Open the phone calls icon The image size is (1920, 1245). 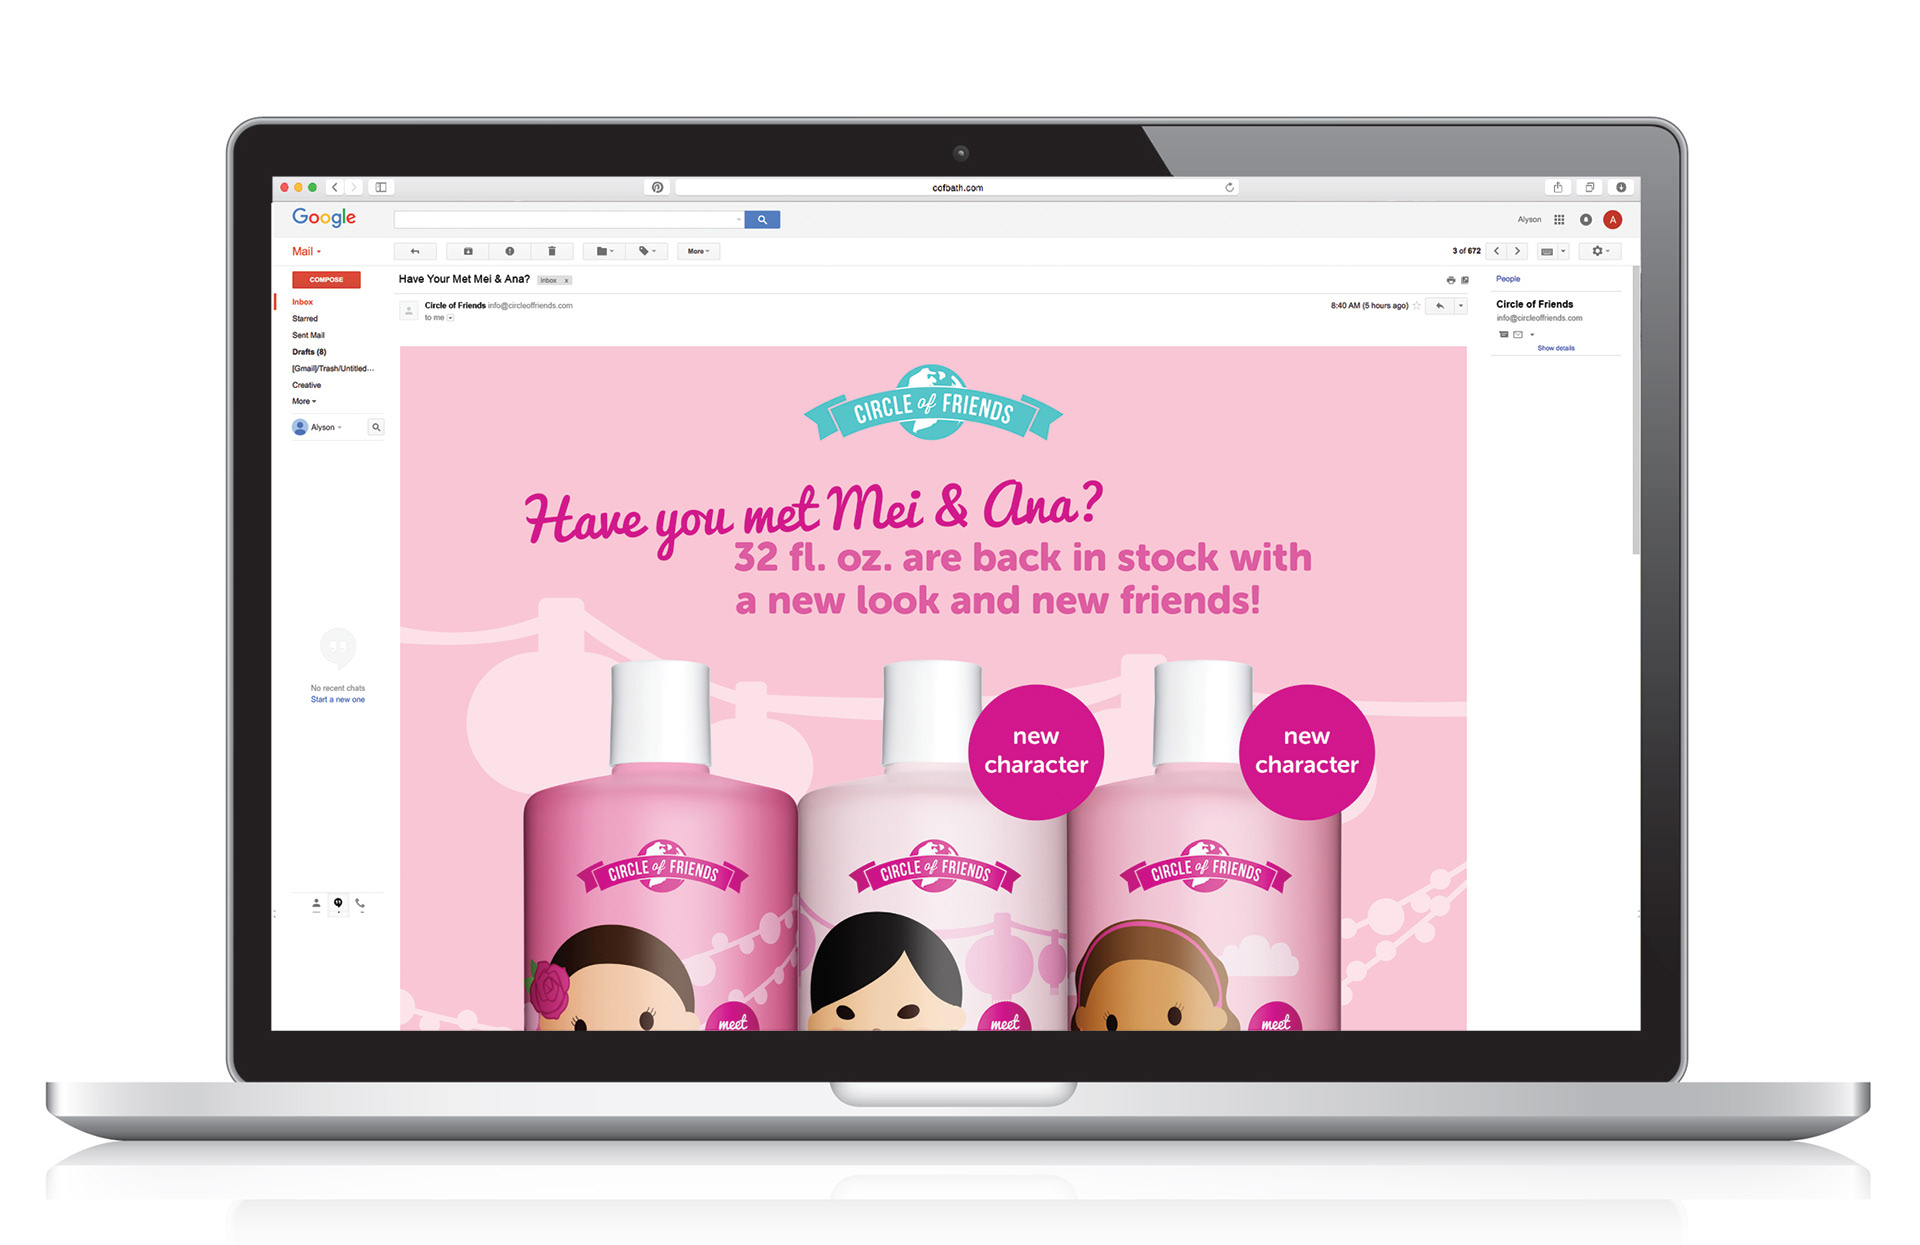(360, 904)
